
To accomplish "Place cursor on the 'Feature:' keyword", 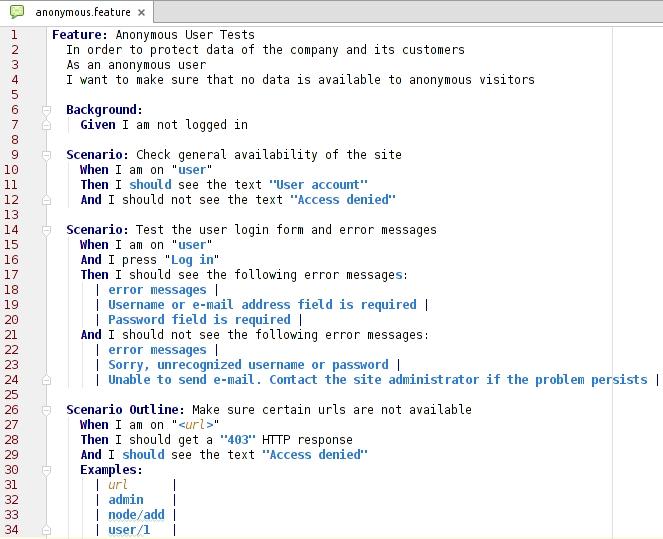I will (x=80, y=35).
